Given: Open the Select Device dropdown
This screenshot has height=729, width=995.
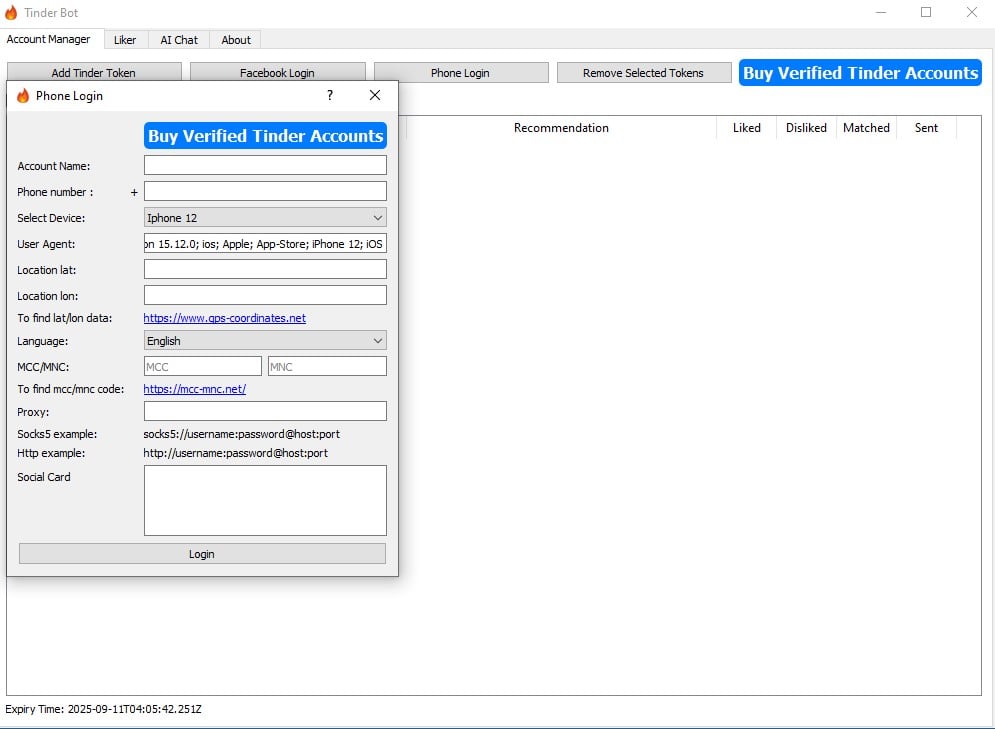Looking at the screenshot, I should coord(265,218).
